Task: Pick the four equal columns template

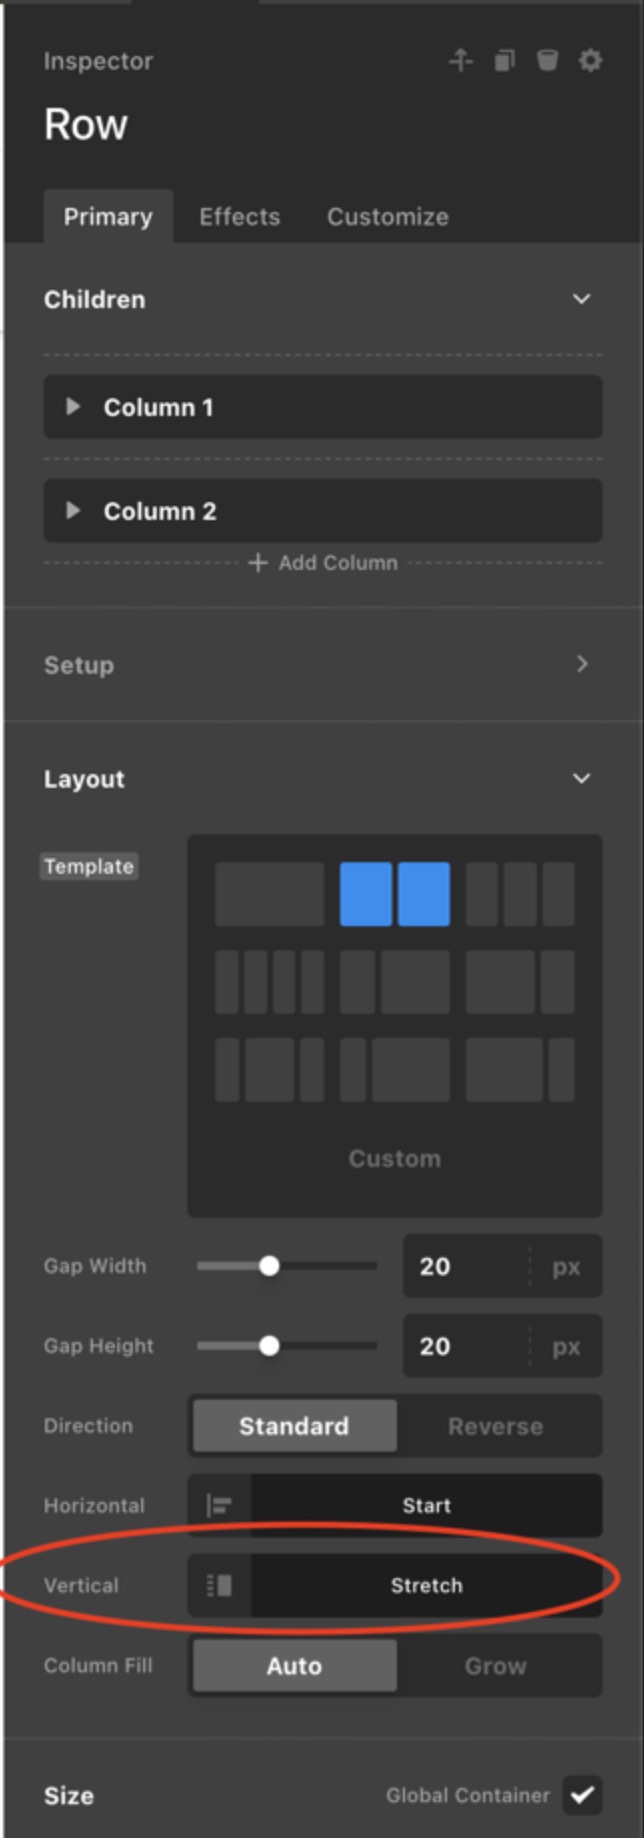Action: [x=269, y=982]
